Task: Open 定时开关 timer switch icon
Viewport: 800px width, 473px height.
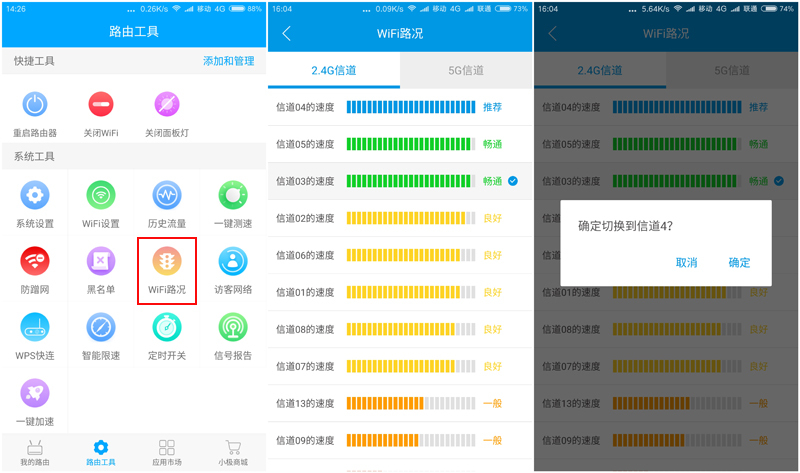Action: click(x=166, y=328)
